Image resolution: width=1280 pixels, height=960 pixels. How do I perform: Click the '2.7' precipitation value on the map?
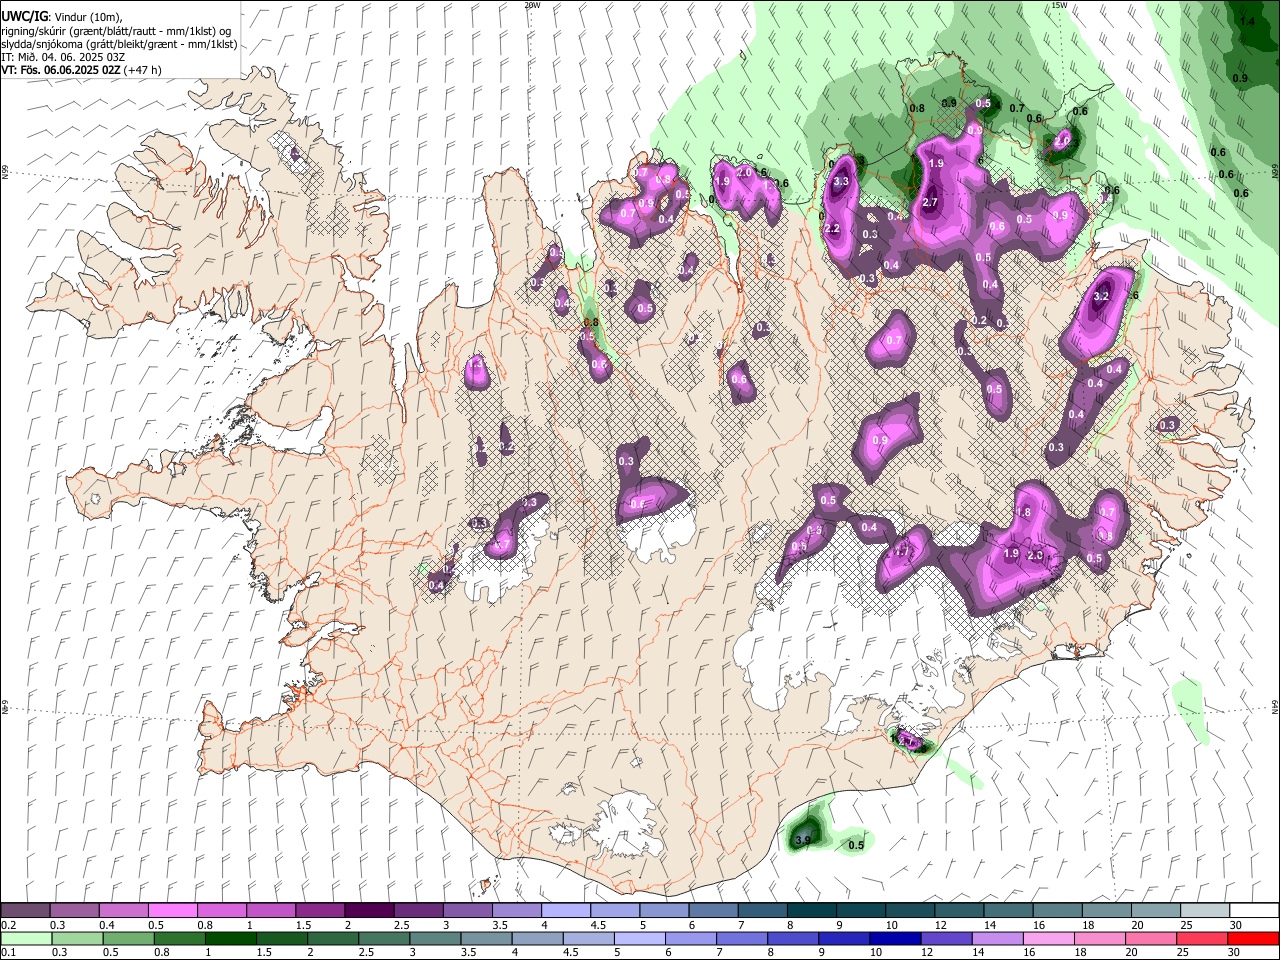[x=930, y=203]
